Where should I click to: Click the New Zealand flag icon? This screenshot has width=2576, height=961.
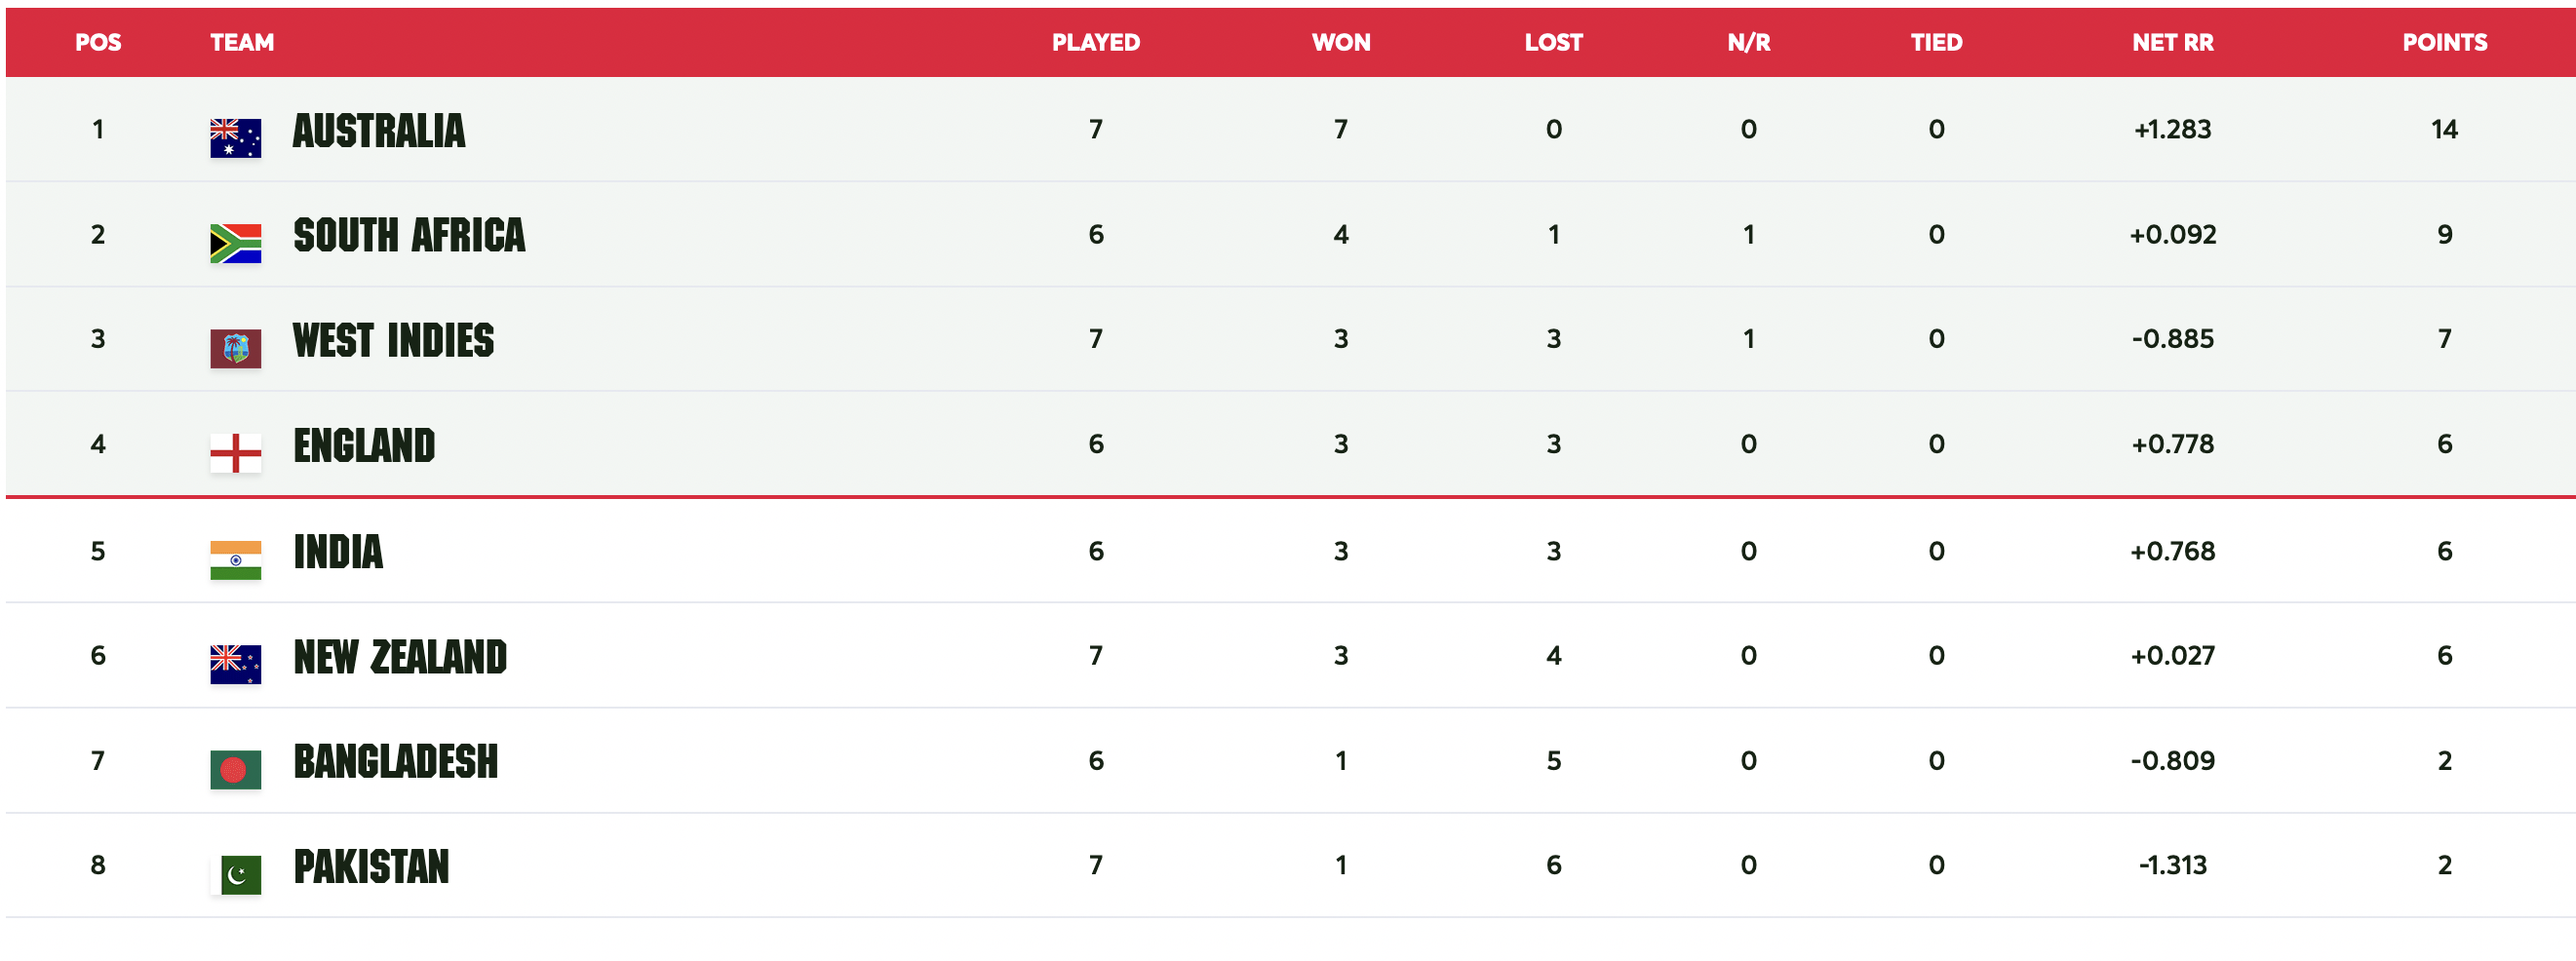235,664
